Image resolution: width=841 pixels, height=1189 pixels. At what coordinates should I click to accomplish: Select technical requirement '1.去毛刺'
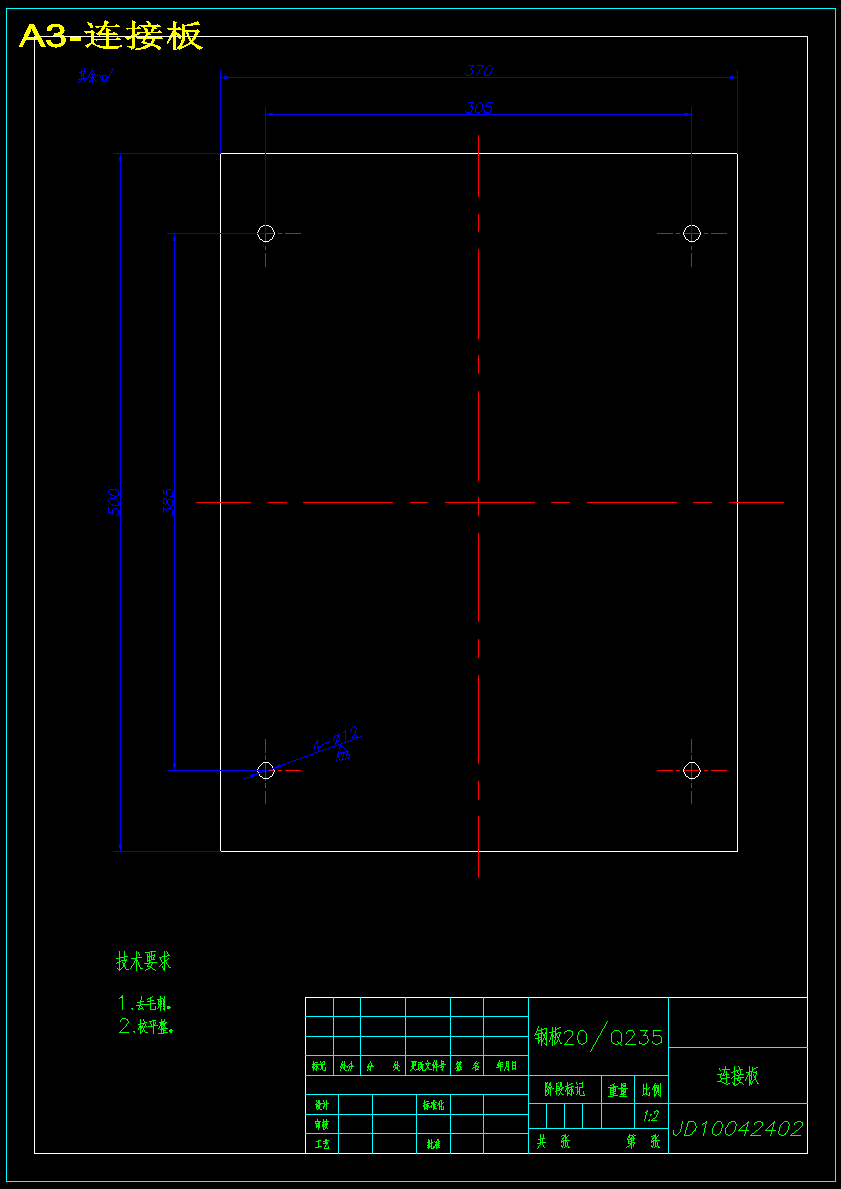click(146, 1004)
